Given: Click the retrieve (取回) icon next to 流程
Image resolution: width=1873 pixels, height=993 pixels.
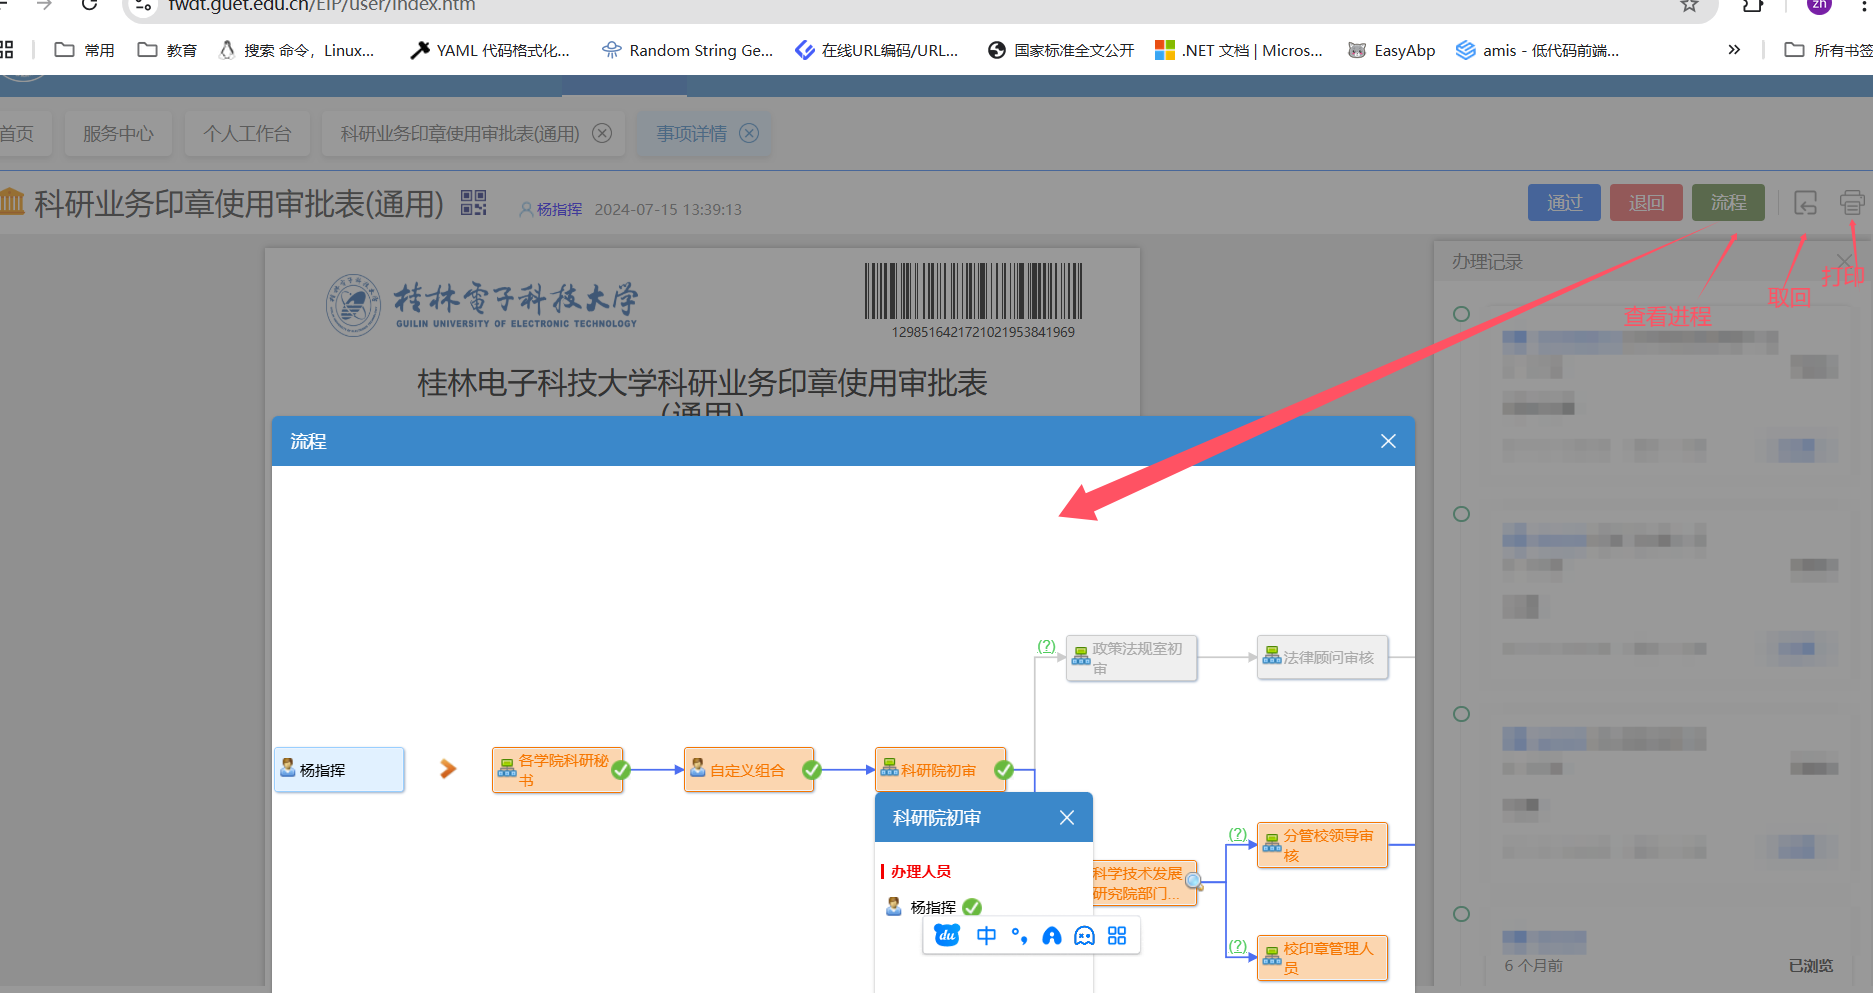Looking at the screenshot, I should point(1805,203).
